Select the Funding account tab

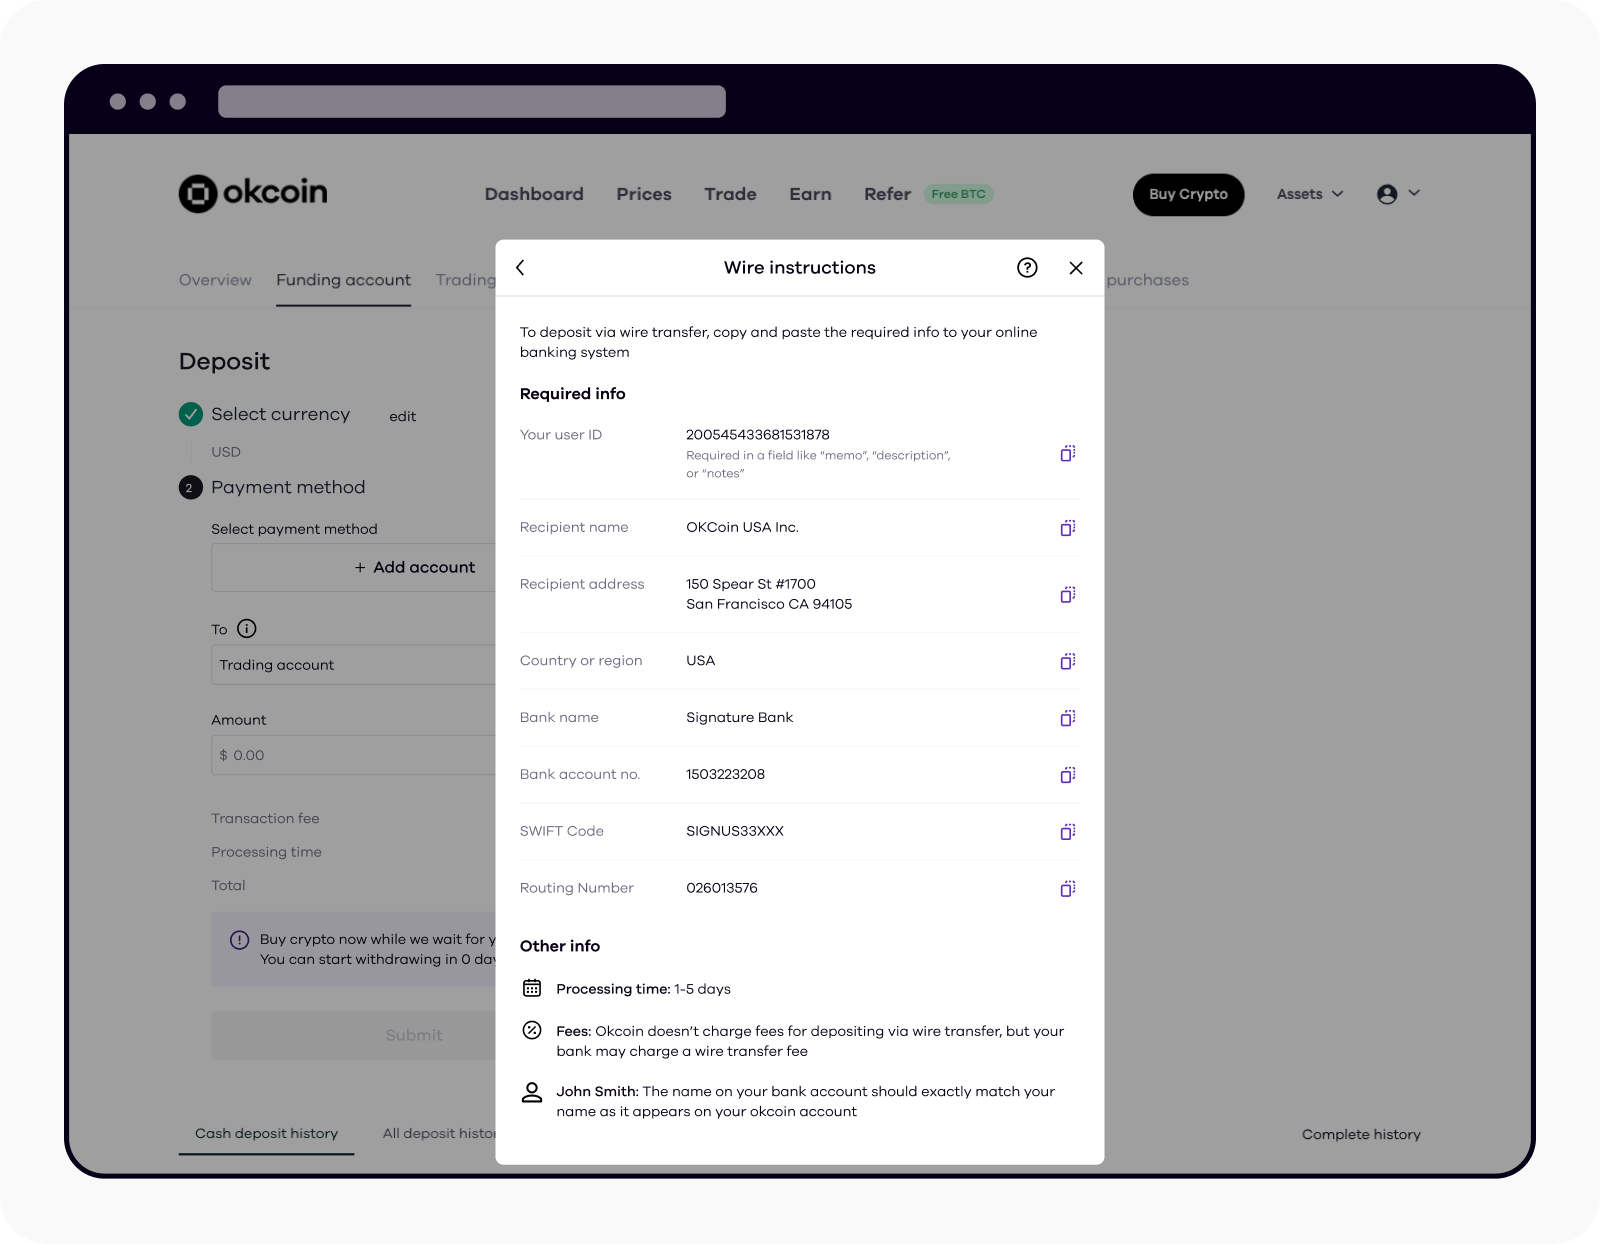[x=343, y=280]
